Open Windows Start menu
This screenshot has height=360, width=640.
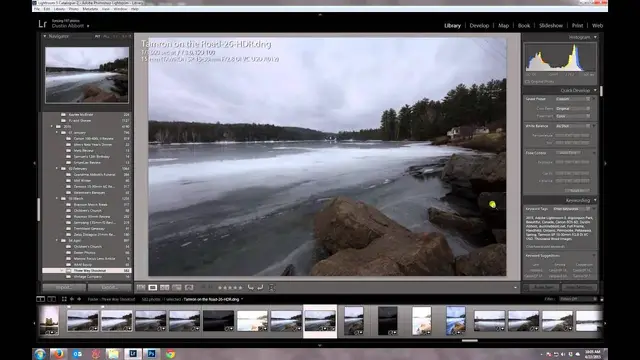(40, 354)
